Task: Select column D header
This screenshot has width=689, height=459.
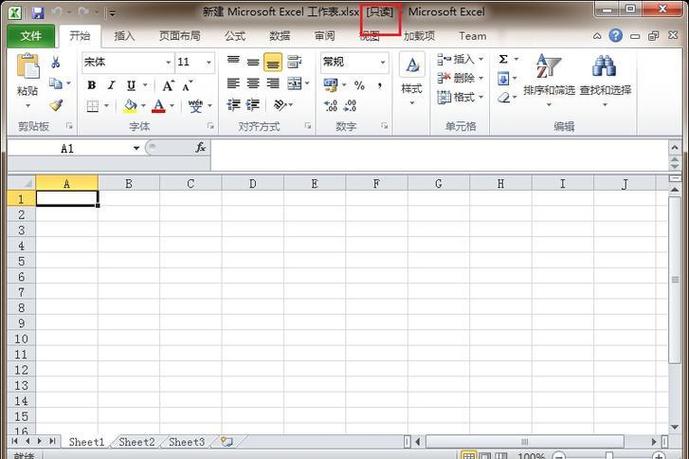Action: [x=253, y=184]
